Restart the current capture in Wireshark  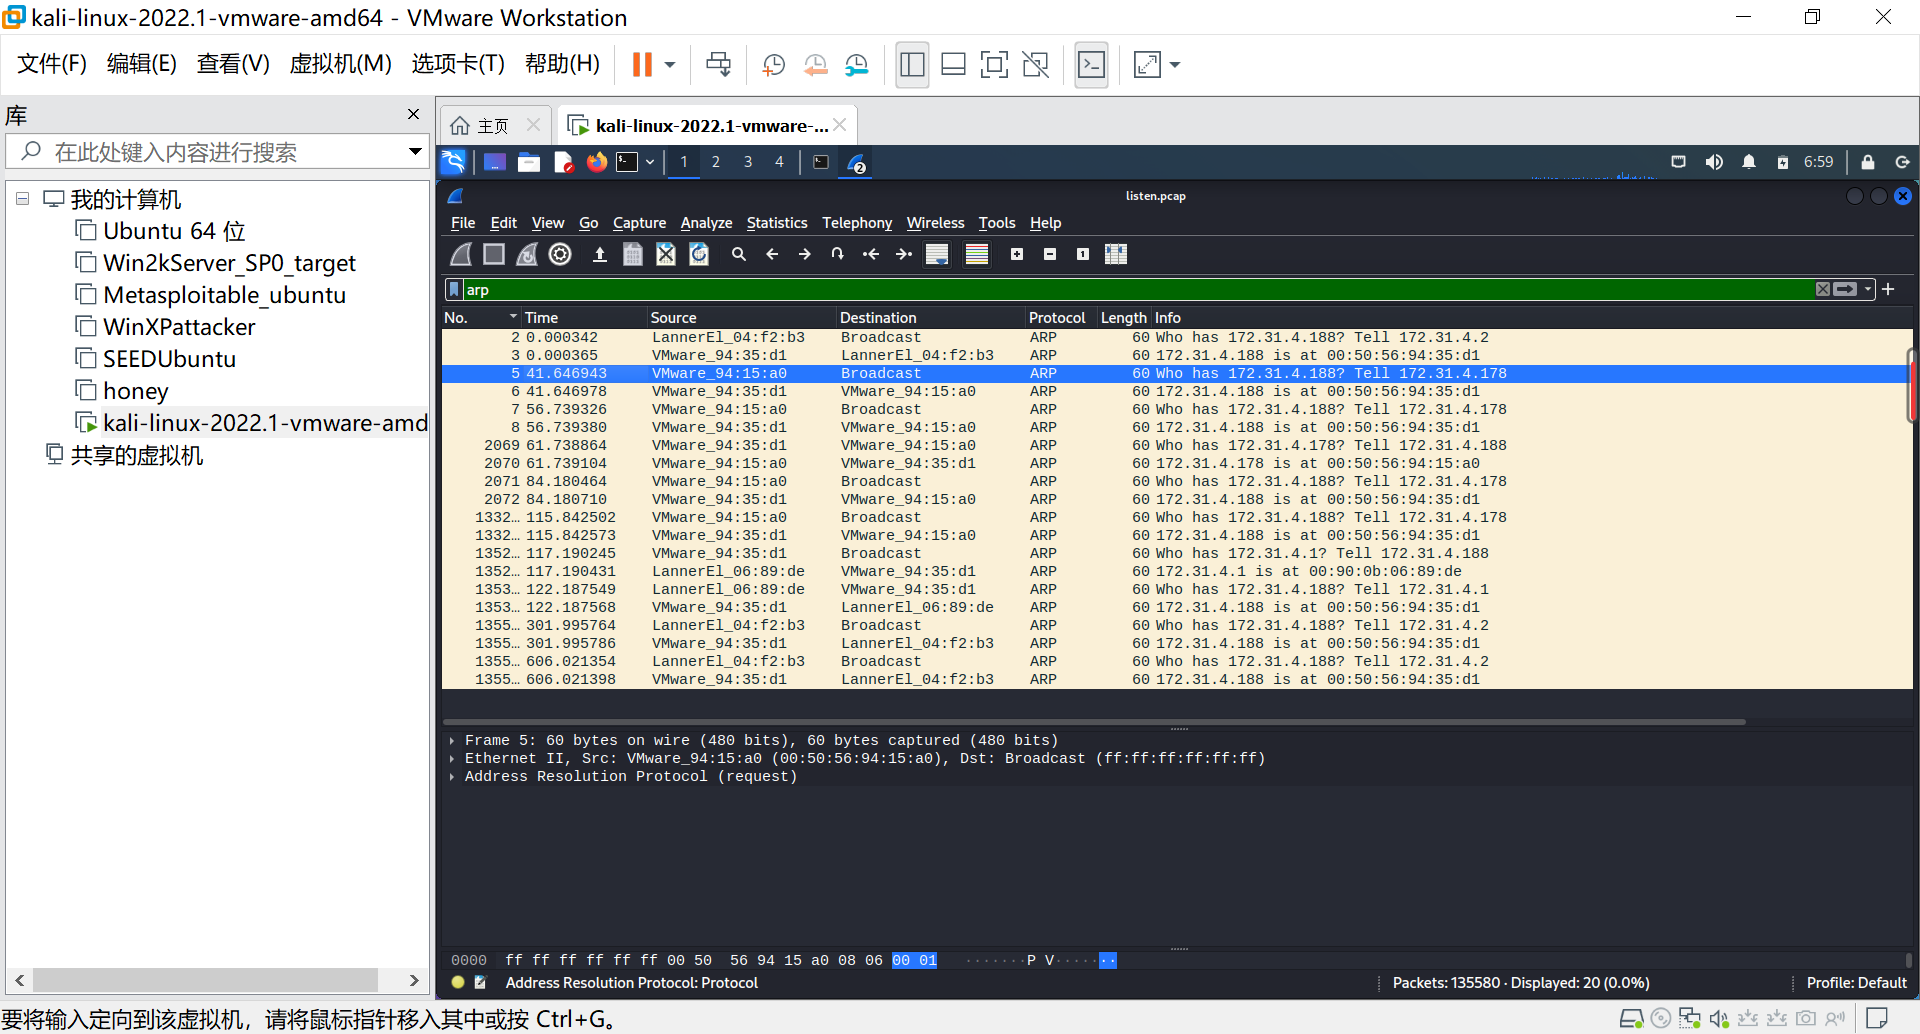click(x=527, y=254)
